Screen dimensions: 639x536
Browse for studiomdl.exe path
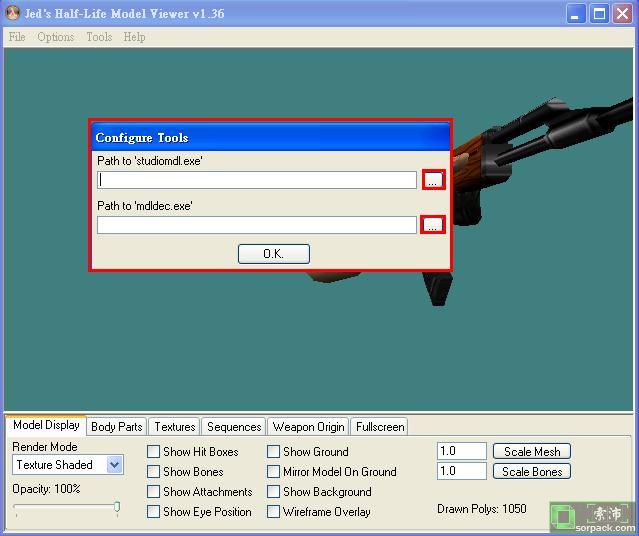[433, 180]
